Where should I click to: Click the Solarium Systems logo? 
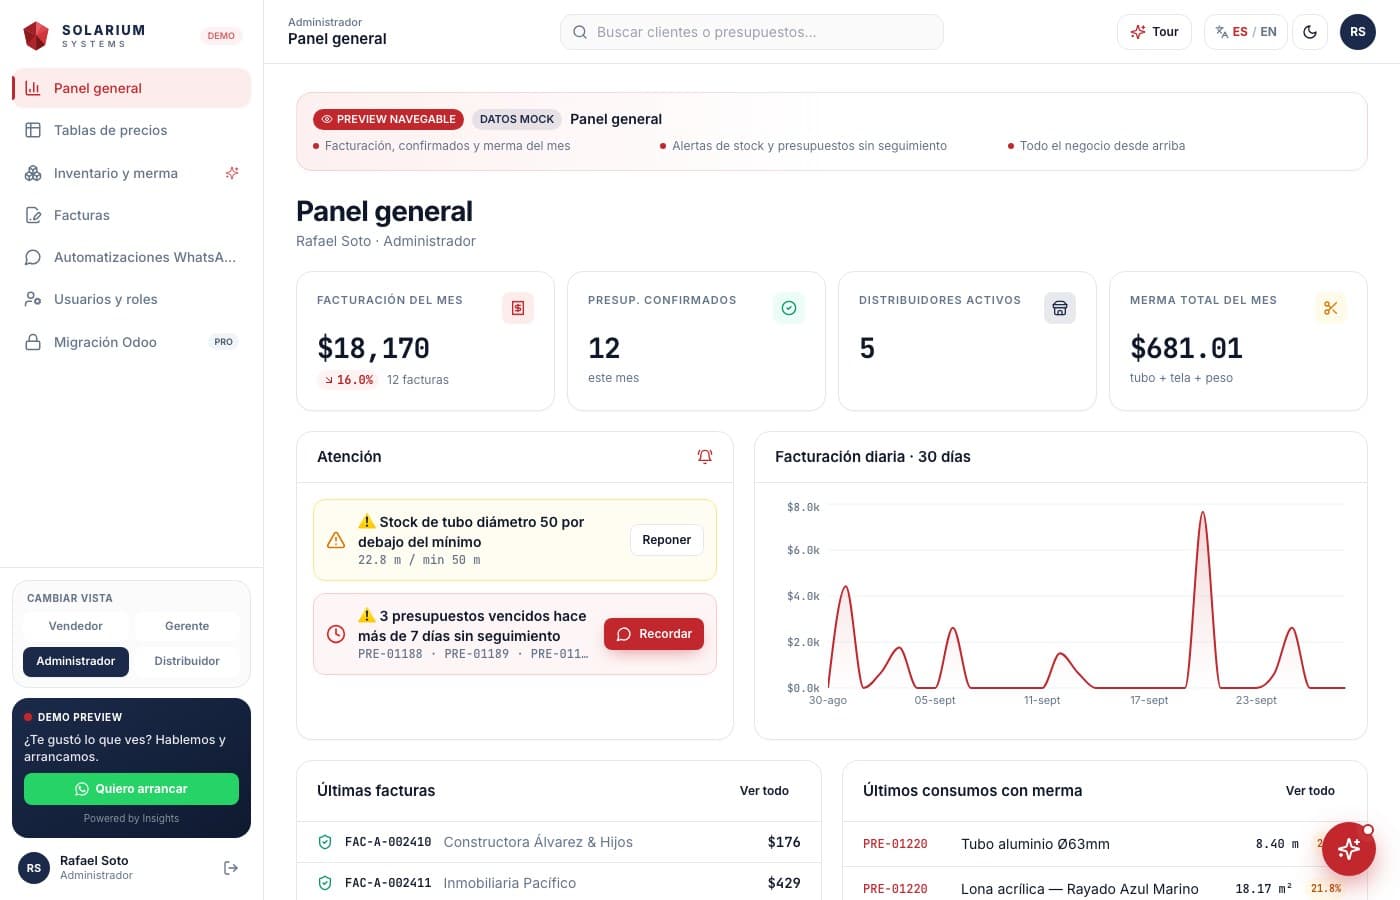pyautogui.click(x=84, y=36)
